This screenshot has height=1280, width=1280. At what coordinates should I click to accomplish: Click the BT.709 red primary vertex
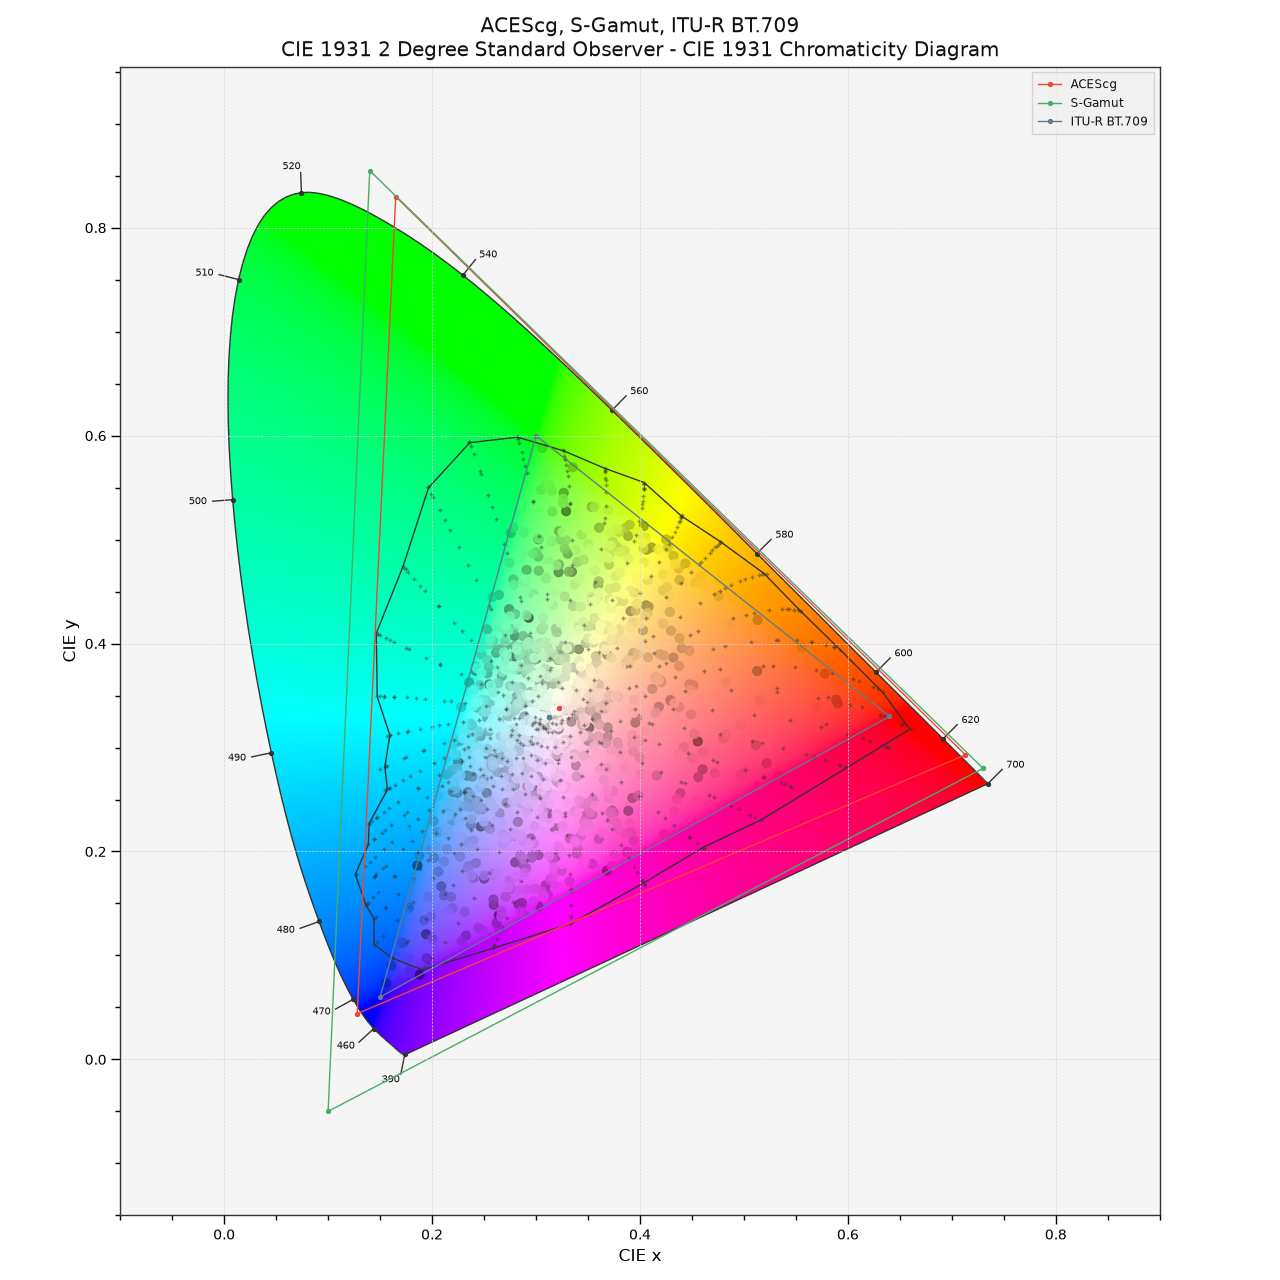click(889, 716)
